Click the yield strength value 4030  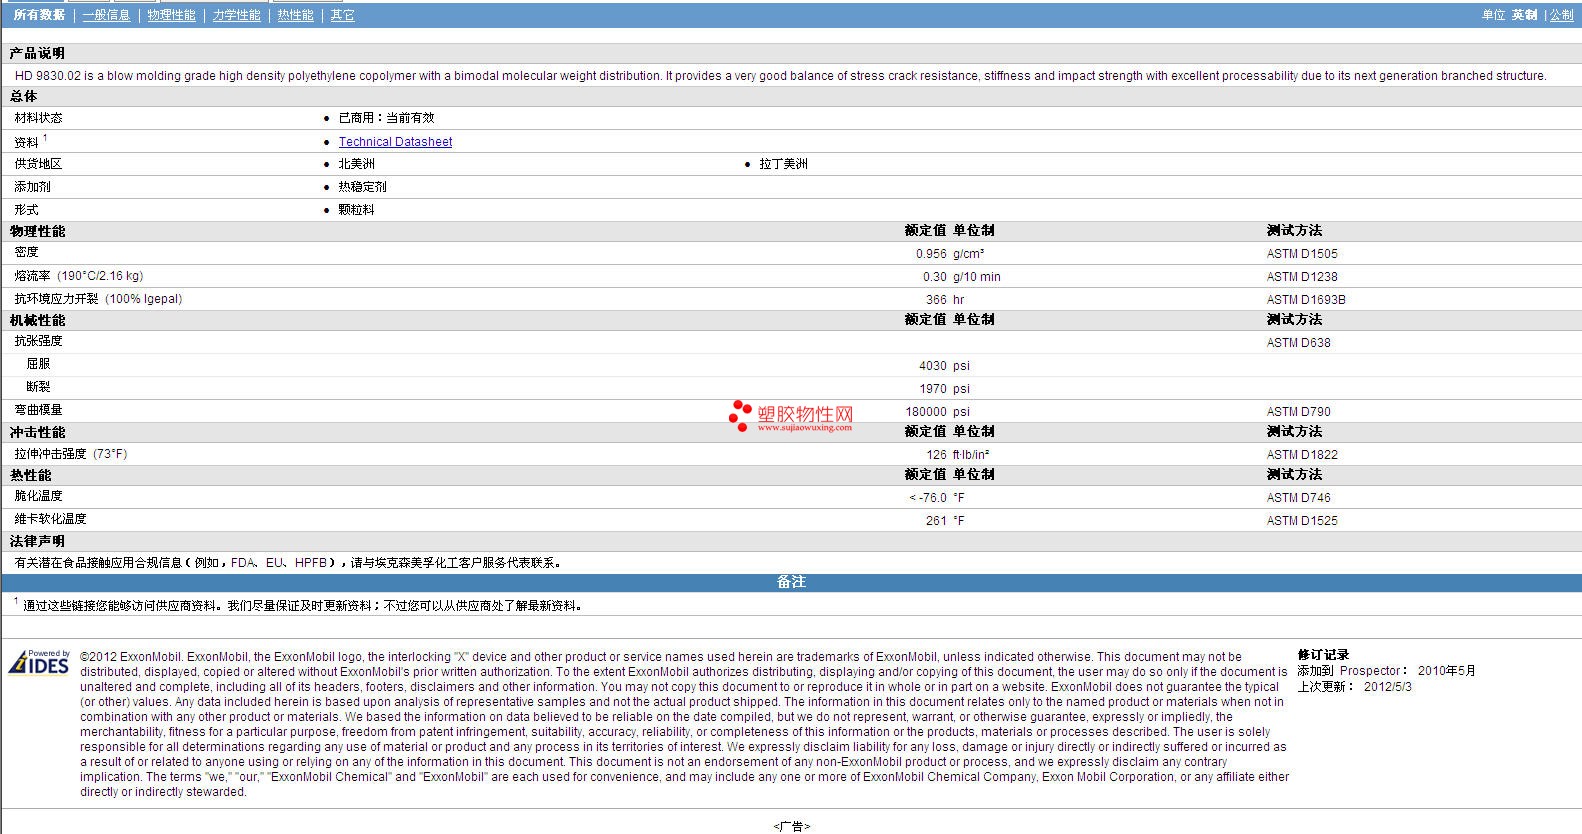933,366
